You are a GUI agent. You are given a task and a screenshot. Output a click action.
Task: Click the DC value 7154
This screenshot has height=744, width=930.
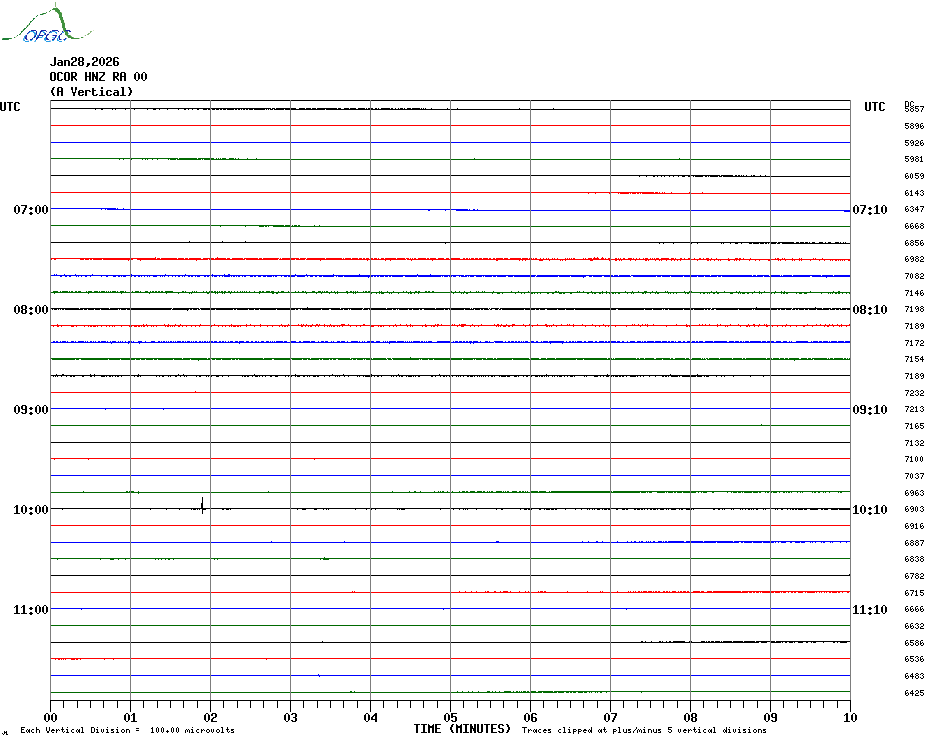[914, 360]
